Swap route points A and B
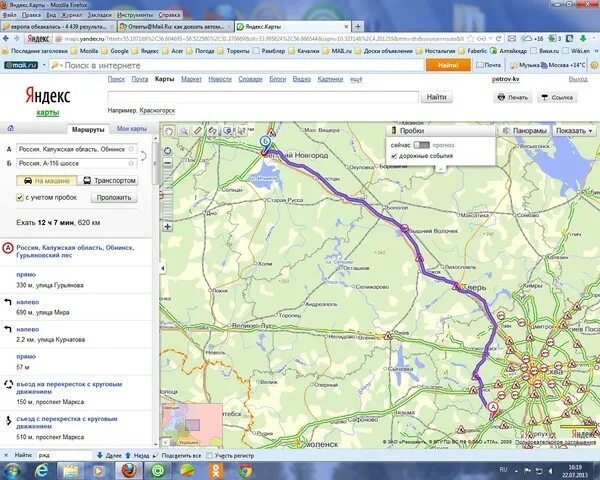 coord(143,156)
